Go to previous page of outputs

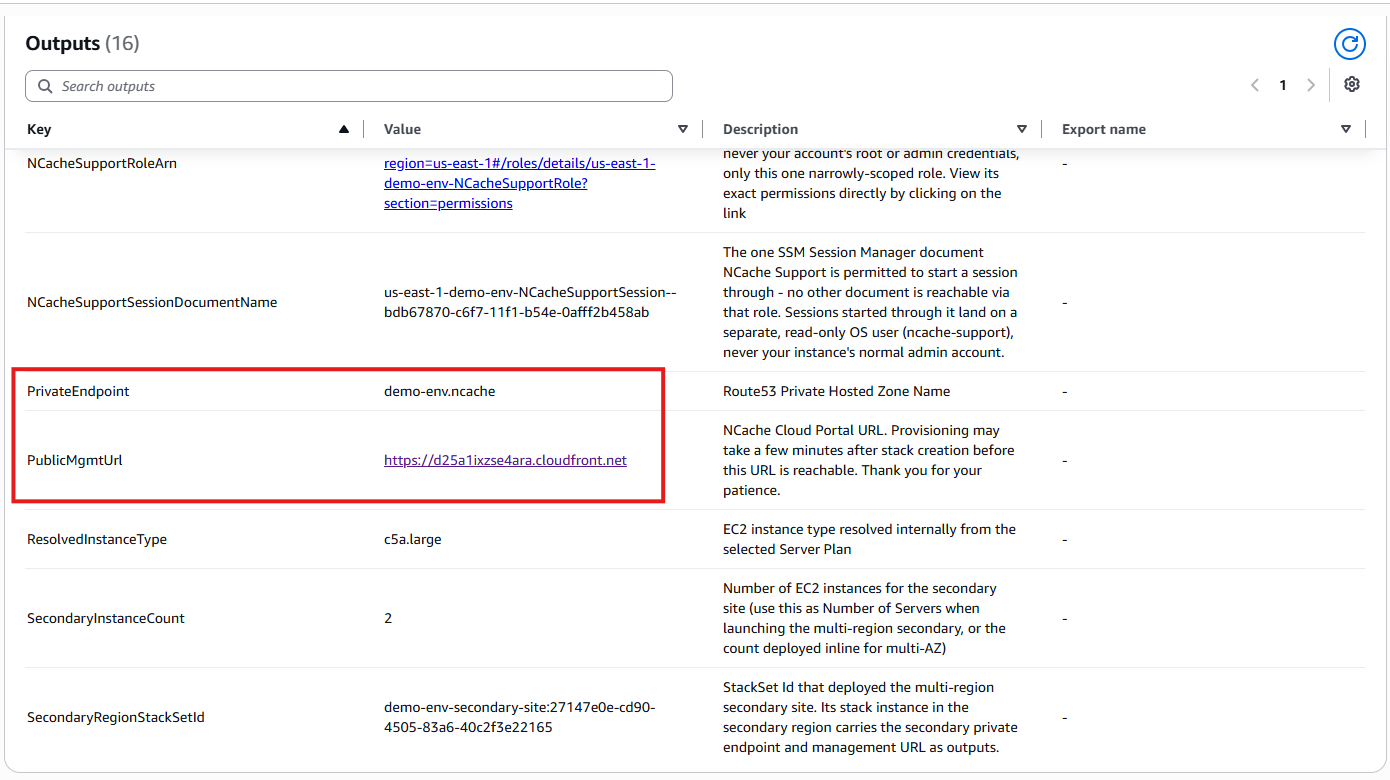pyautogui.click(x=1255, y=86)
